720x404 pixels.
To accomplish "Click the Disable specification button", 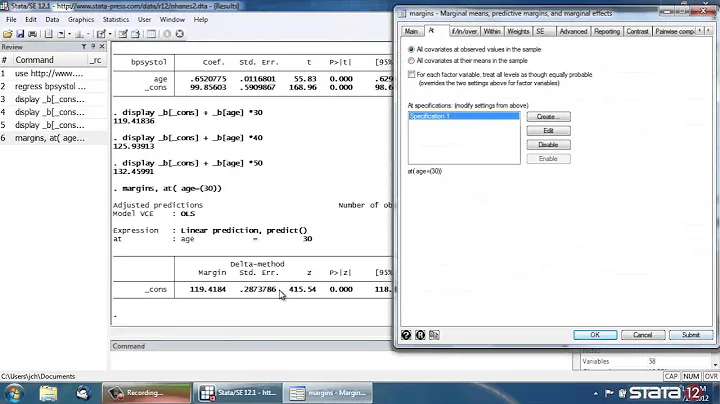I will (x=548, y=145).
